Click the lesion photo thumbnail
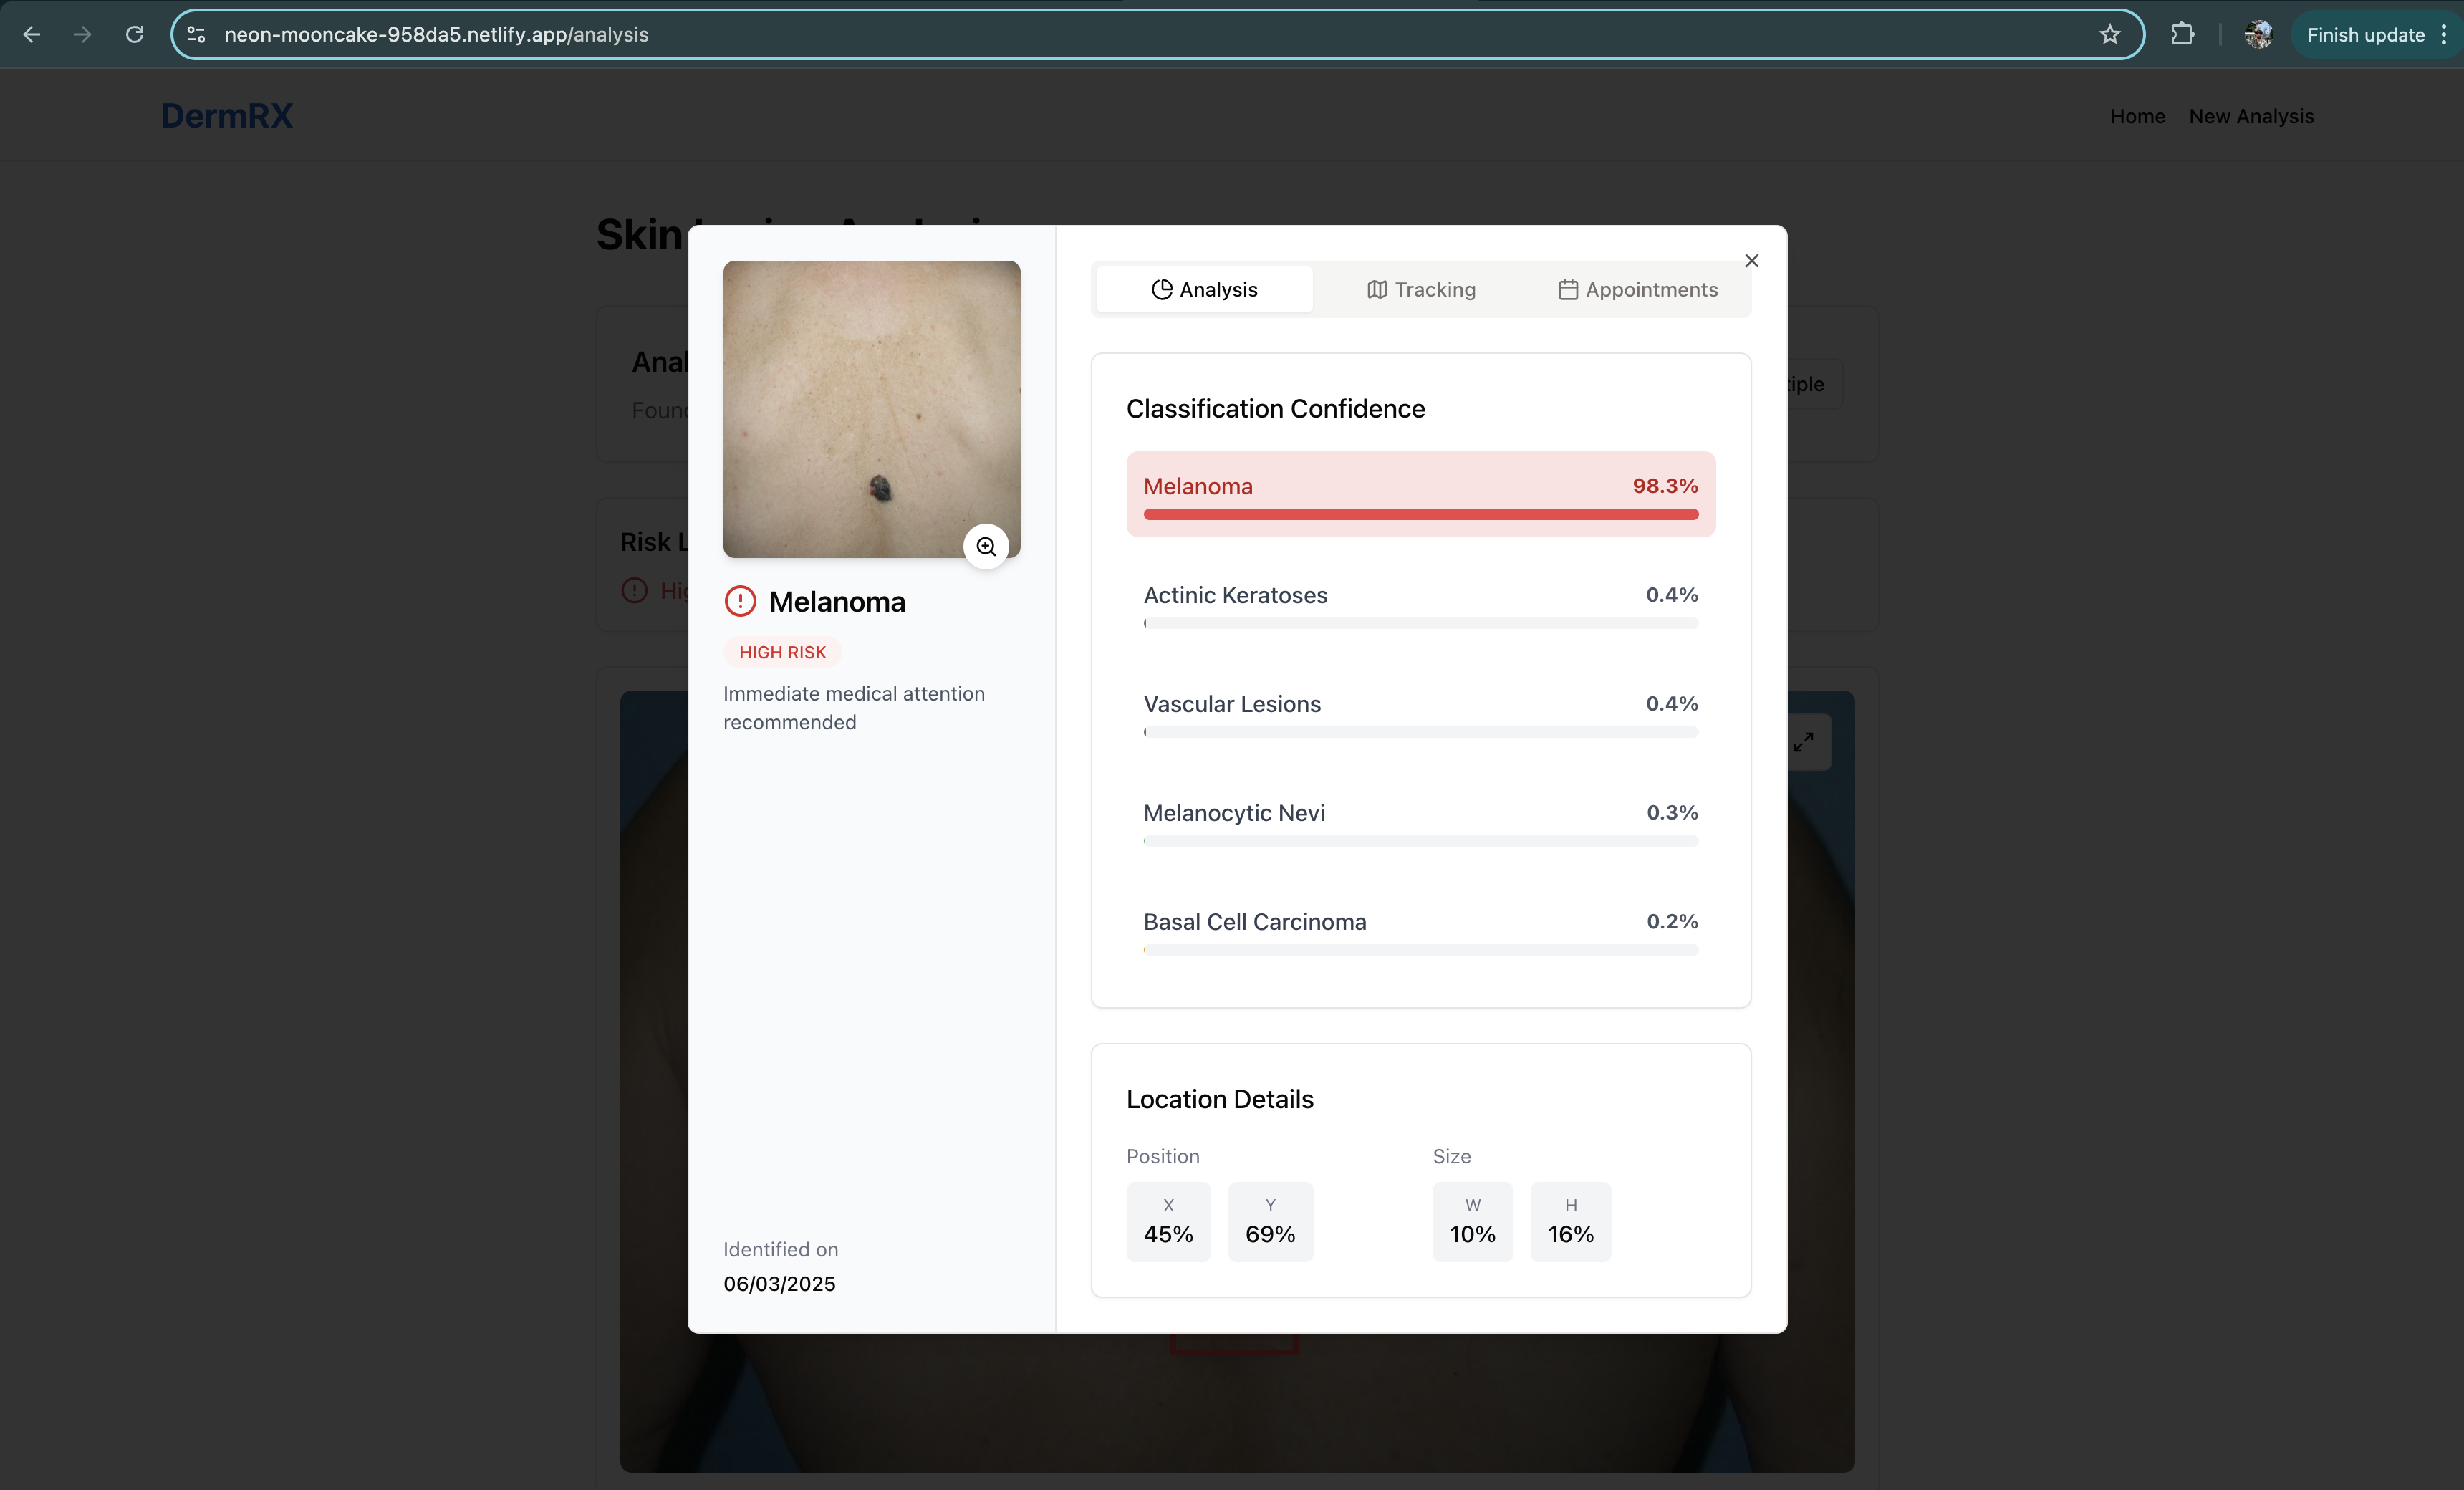 click(871, 409)
